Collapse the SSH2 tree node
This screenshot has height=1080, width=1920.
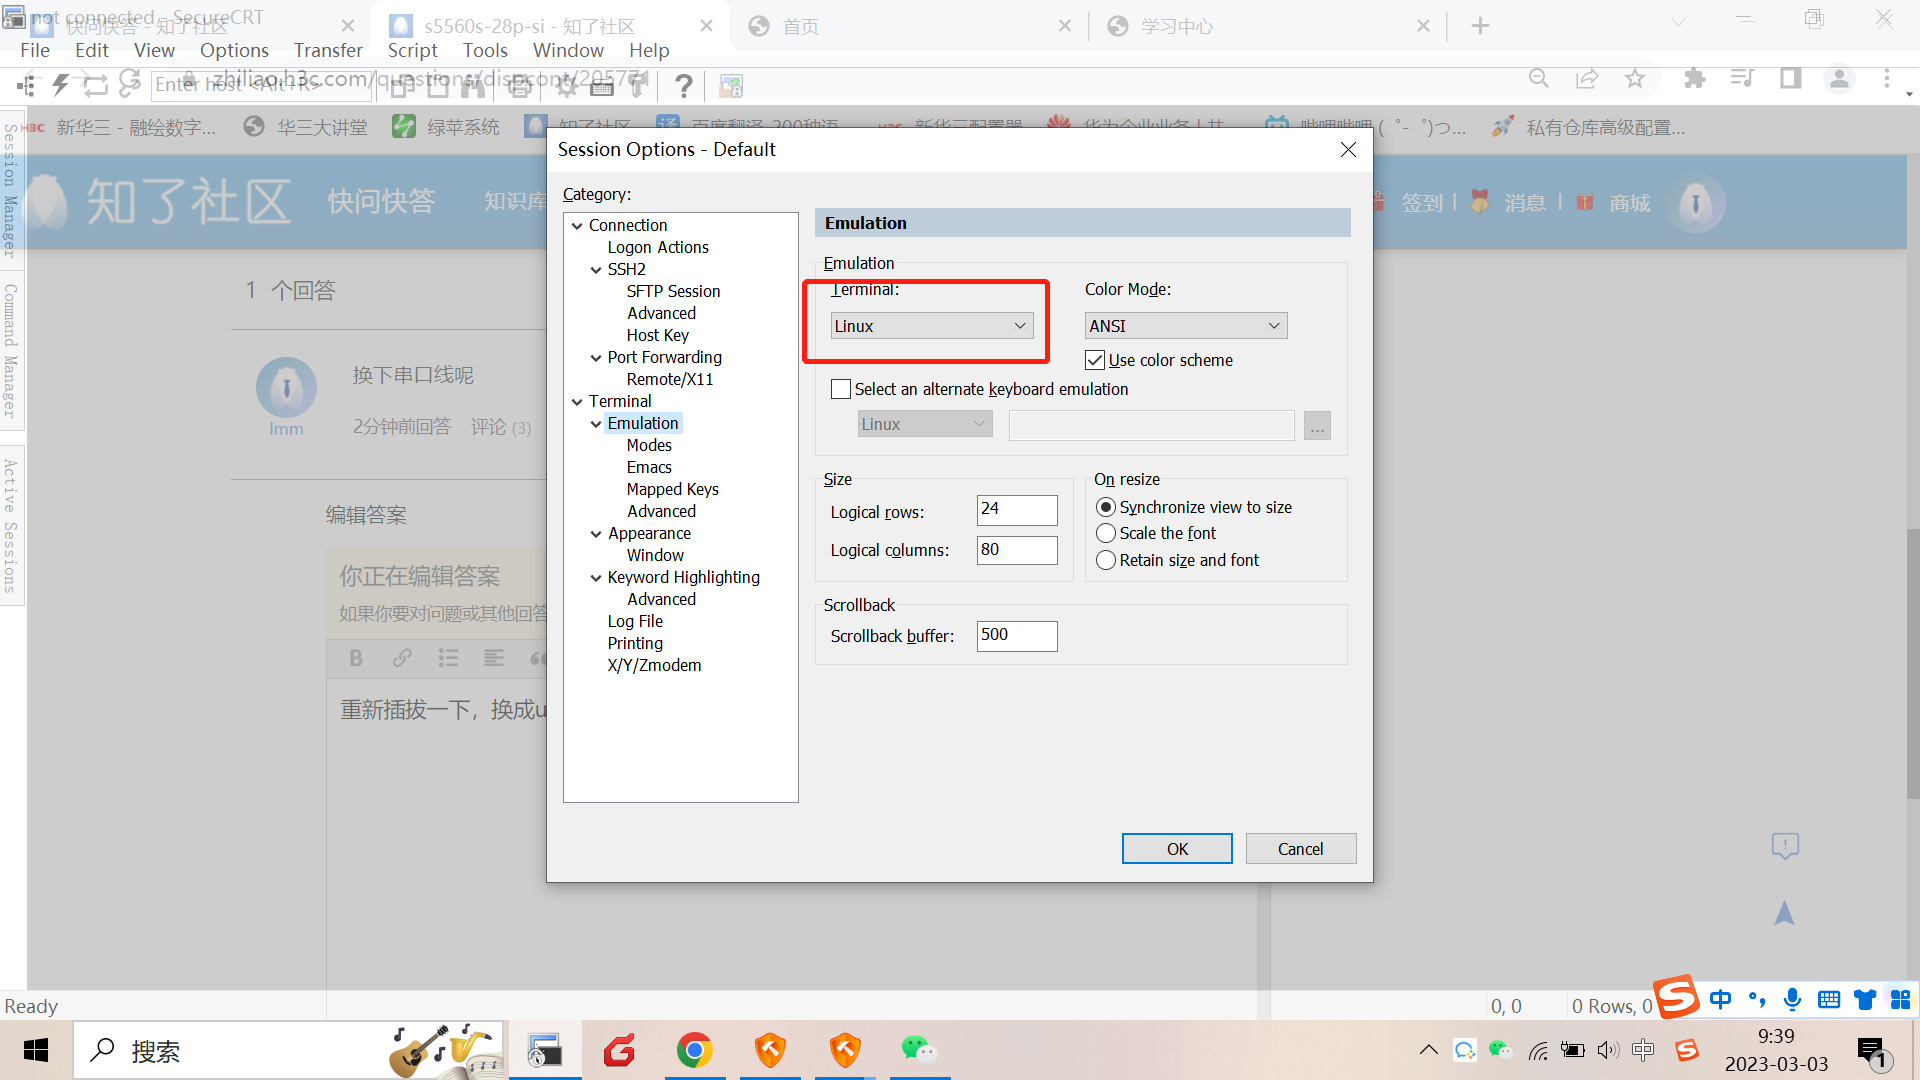tap(596, 270)
